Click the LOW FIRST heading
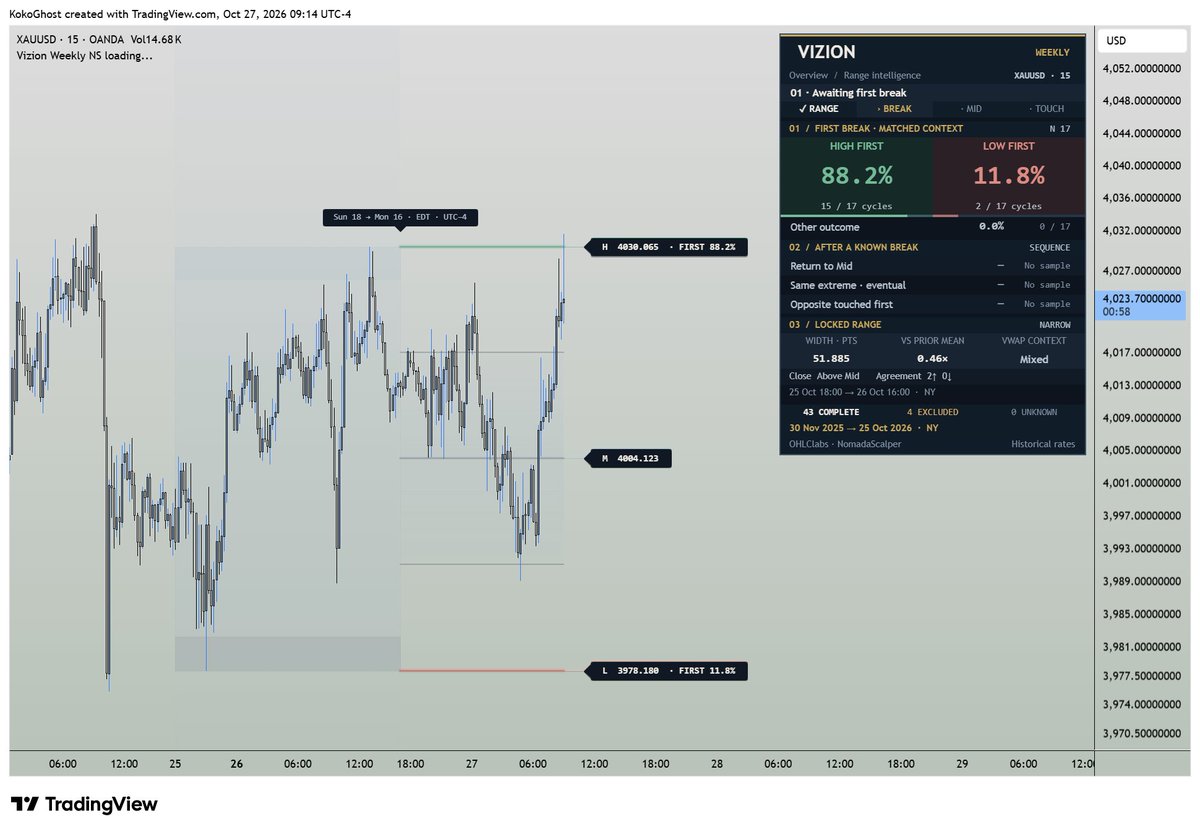 [1008, 146]
